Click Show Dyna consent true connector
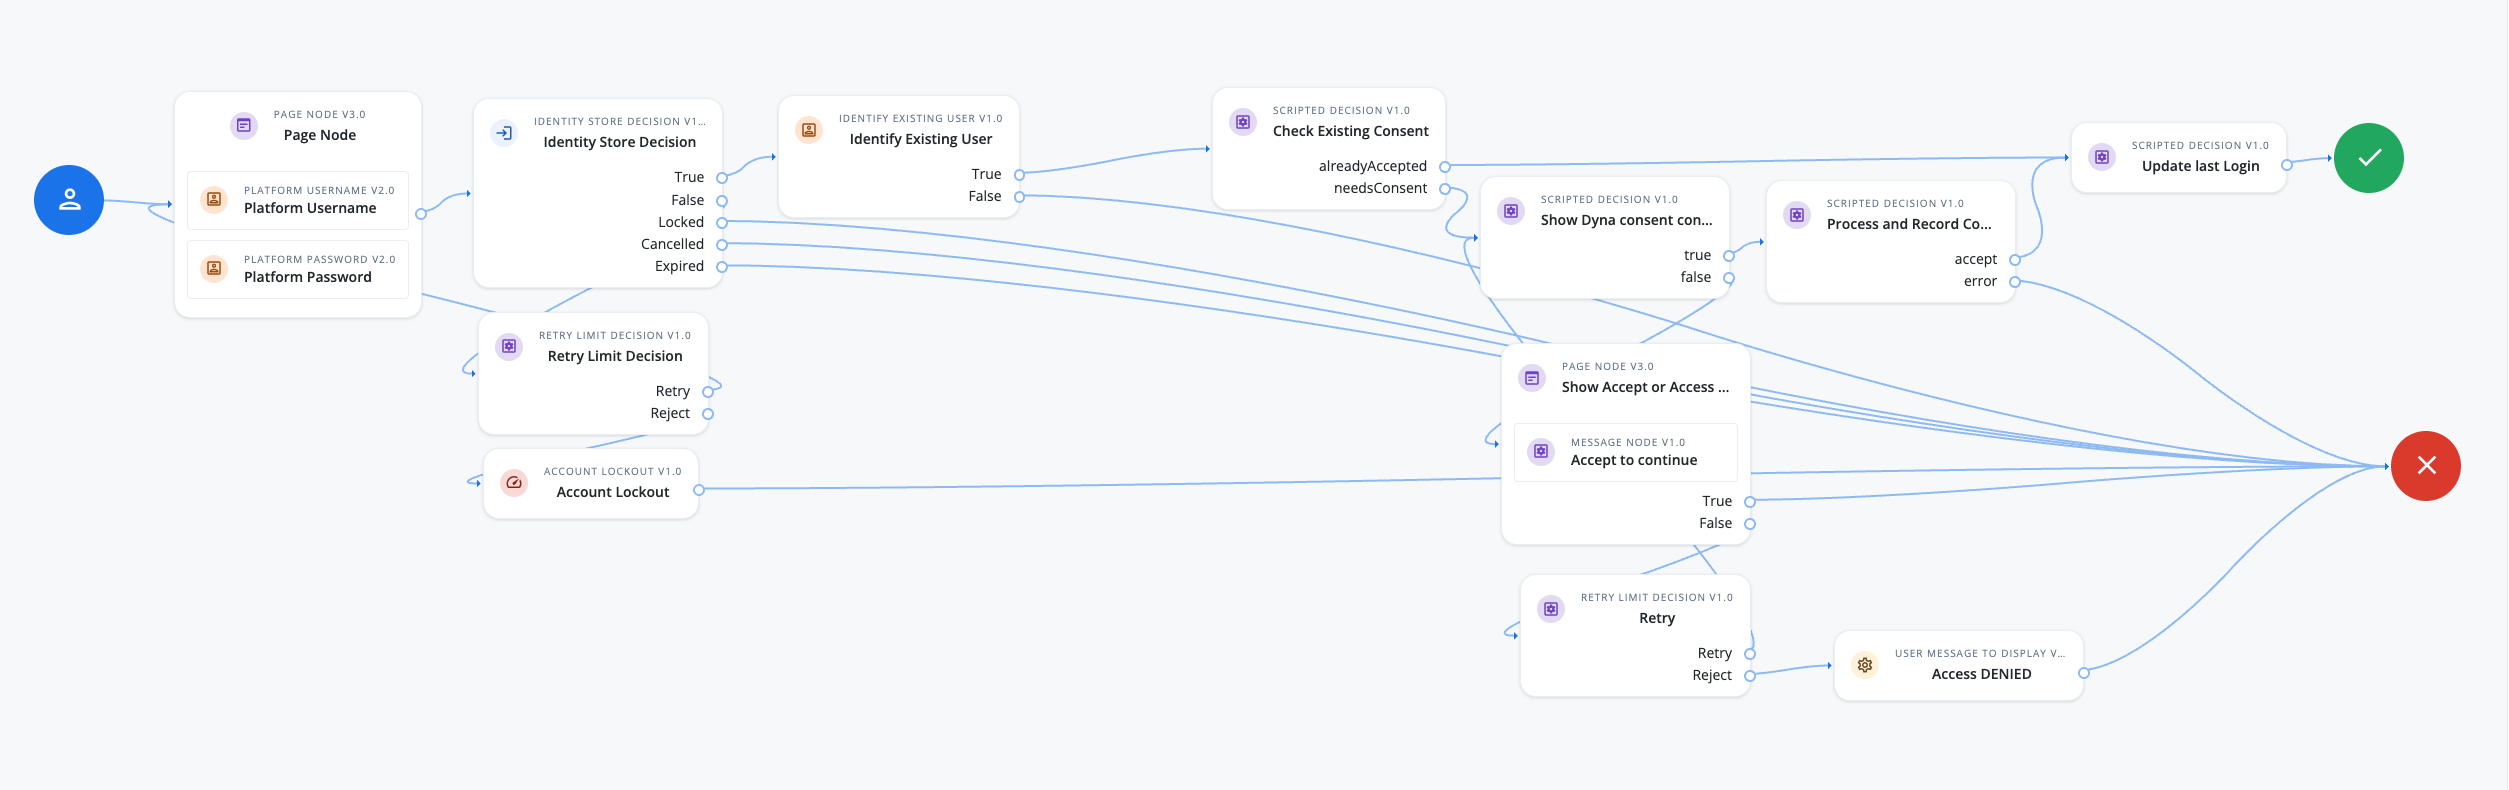The height and width of the screenshot is (790, 2509). [x=1729, y=256]
